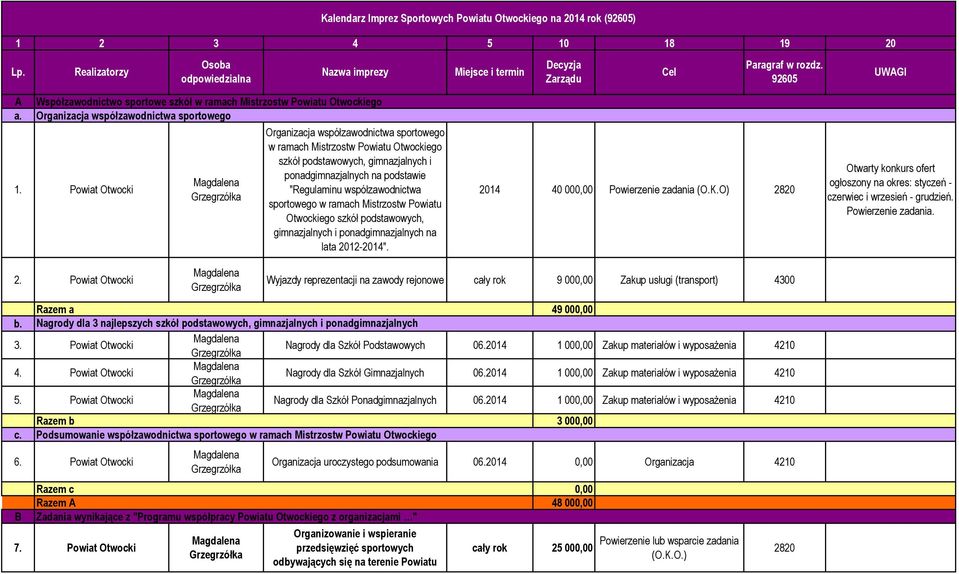Click the 'Paragraf w rozdz. 92605' header
This screenshot has height=574, width=959.
coord(784,72)
